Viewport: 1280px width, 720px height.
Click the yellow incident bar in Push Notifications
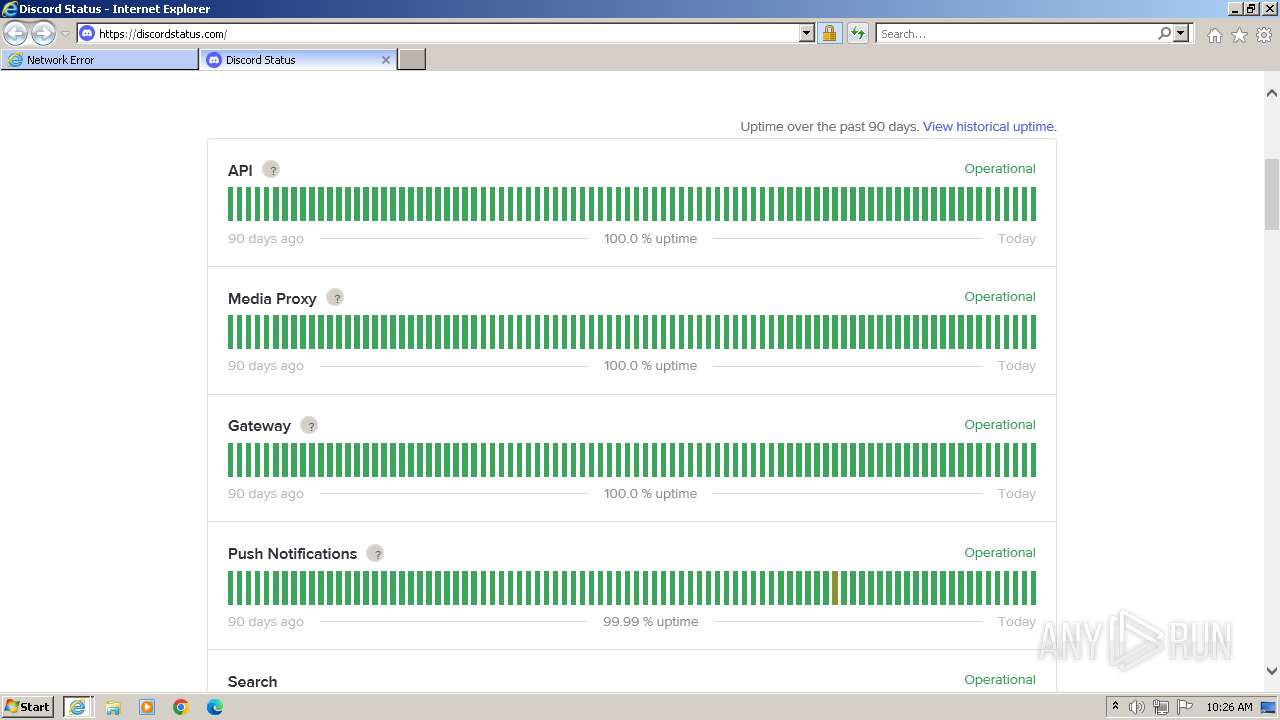(835, 588)
